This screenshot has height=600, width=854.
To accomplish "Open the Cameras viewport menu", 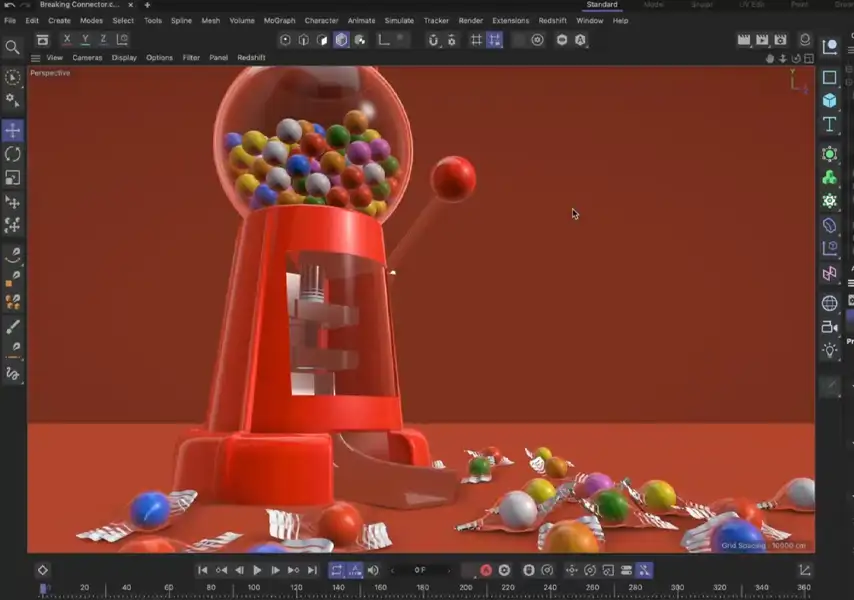I will click(x=87, y=57).
